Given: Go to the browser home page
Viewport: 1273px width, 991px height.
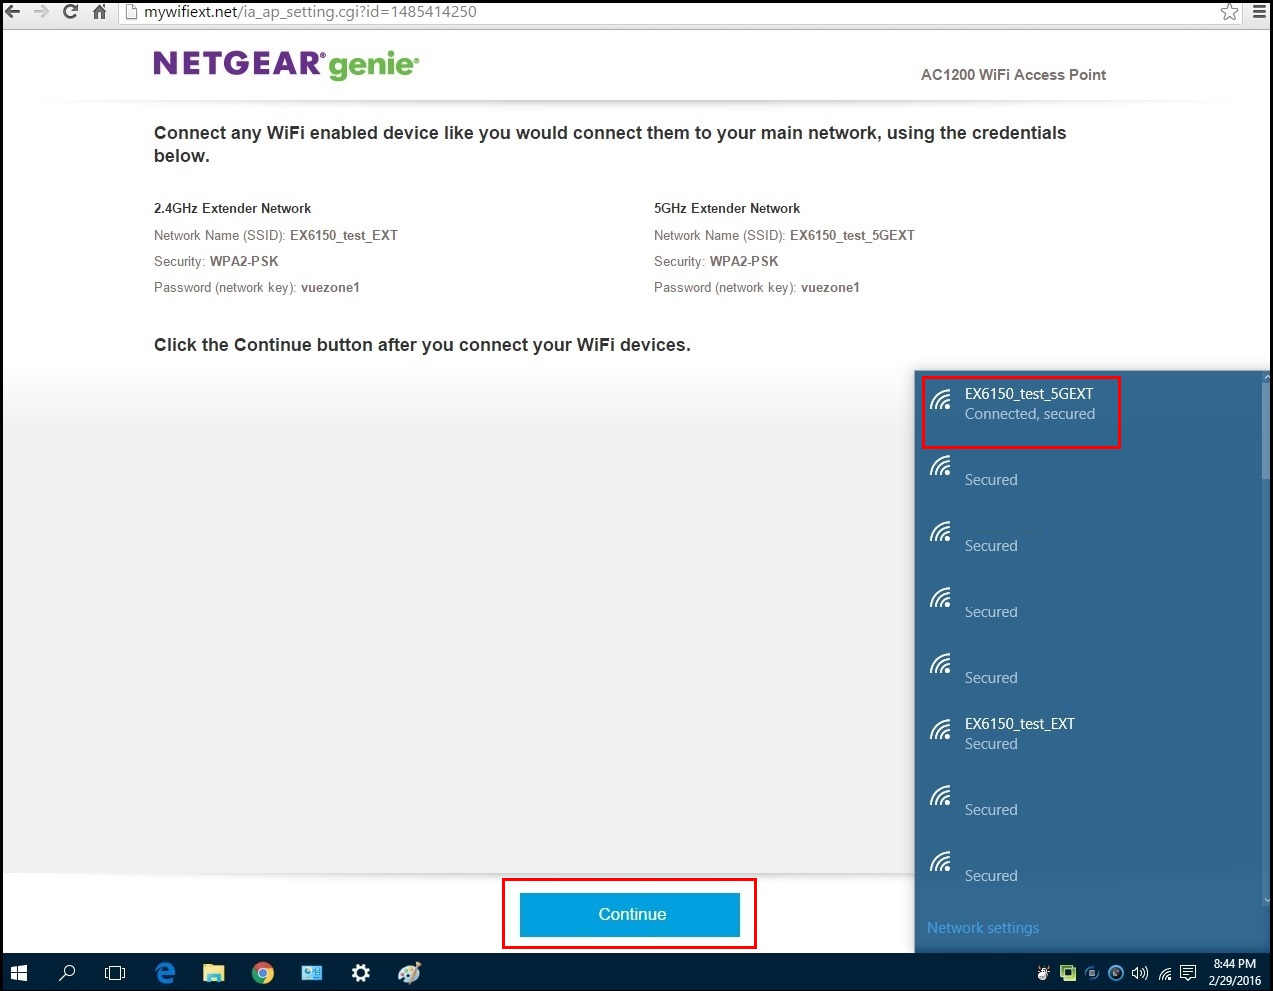Looking at the screenshot, I should (x=99, y=12).
